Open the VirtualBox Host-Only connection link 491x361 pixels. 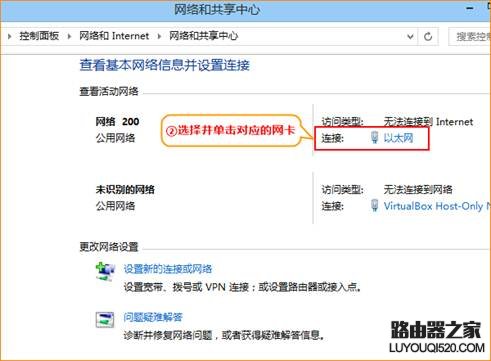[437, 206]
